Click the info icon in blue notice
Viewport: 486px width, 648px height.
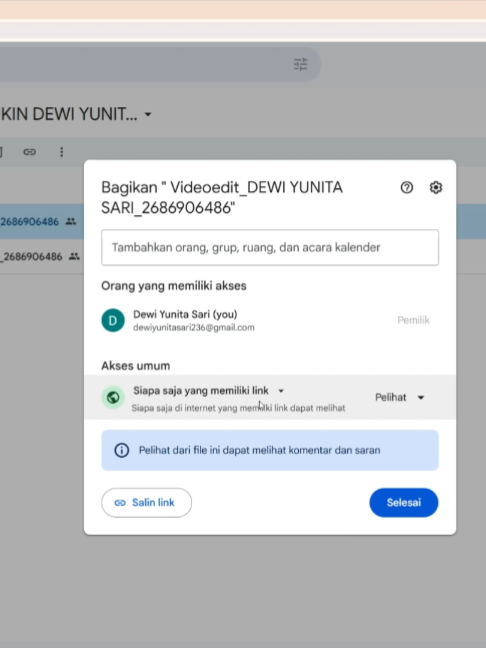click(x=122, y=450)
